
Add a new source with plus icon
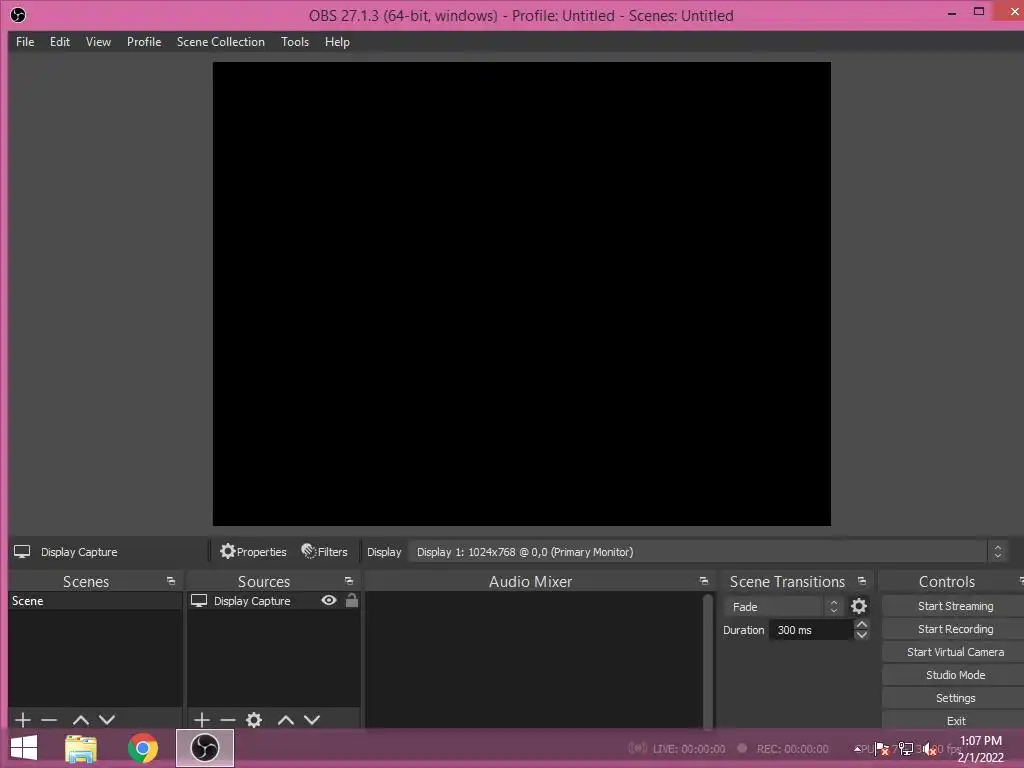tap(202, 720)
